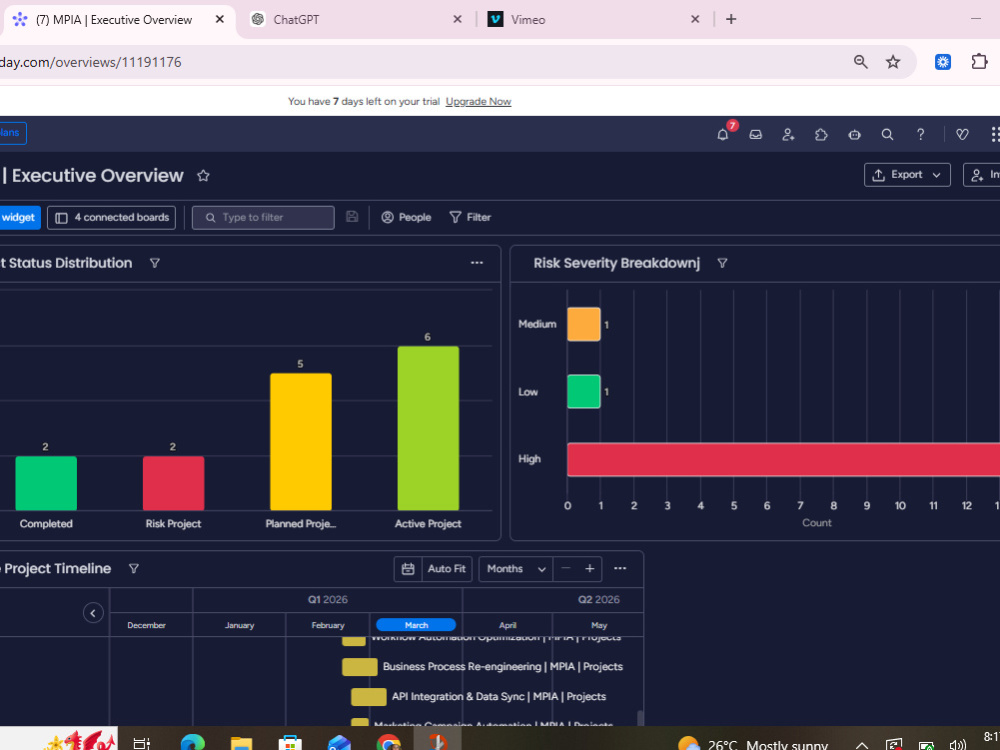This screenshot has height=750, width=1000.
Task: Open the apps puzzle-piece icon in header
Action: 821,135
